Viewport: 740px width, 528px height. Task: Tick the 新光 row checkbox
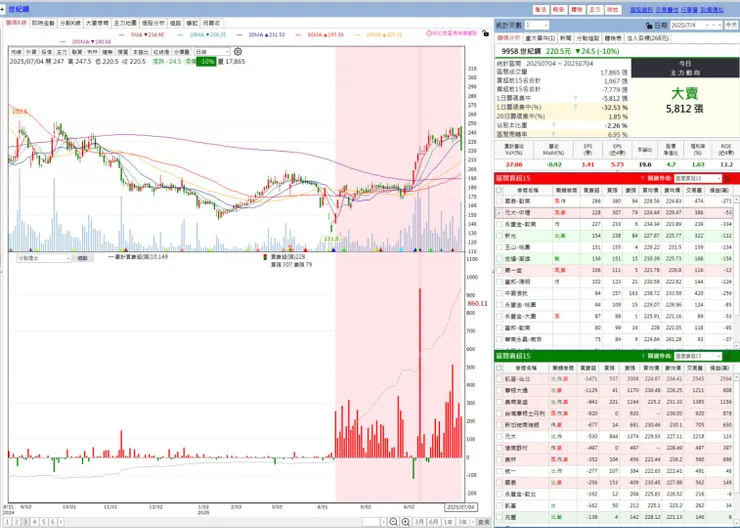499,236
